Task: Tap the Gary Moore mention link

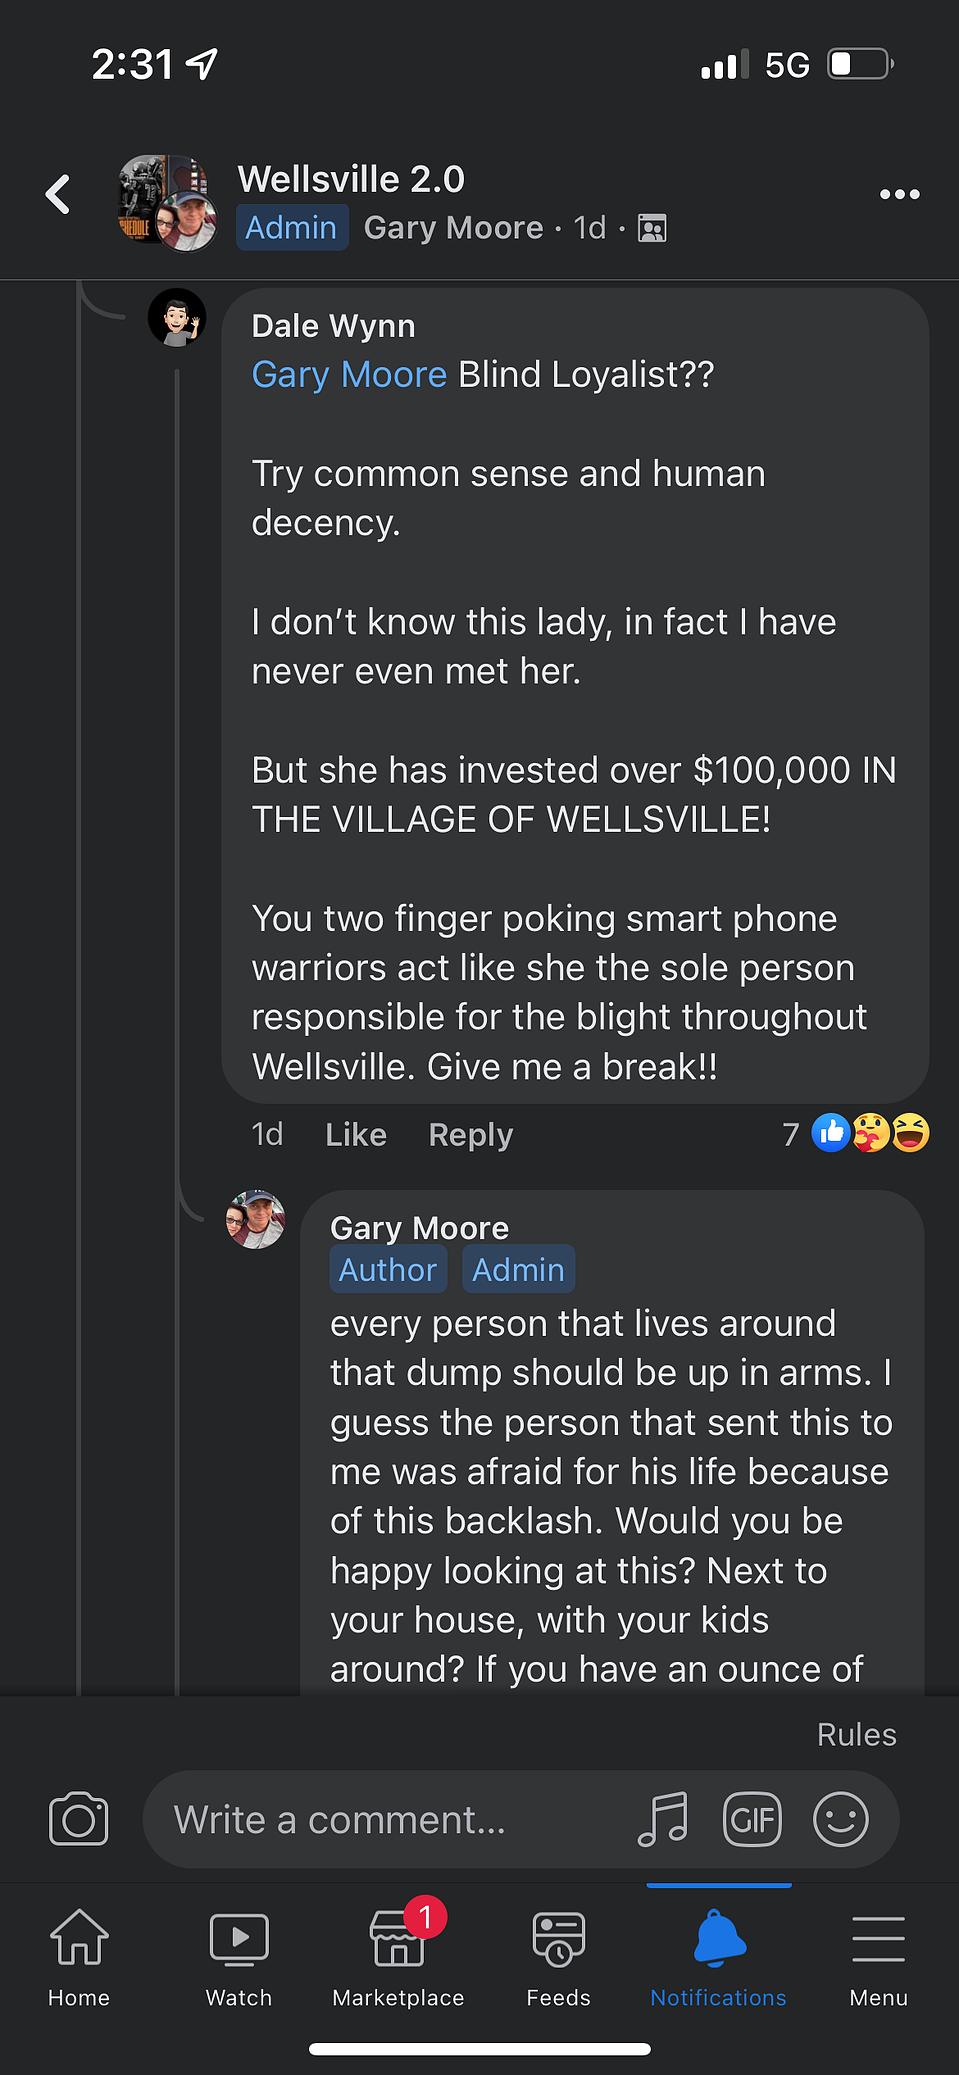Action: (x=349, y=374)
